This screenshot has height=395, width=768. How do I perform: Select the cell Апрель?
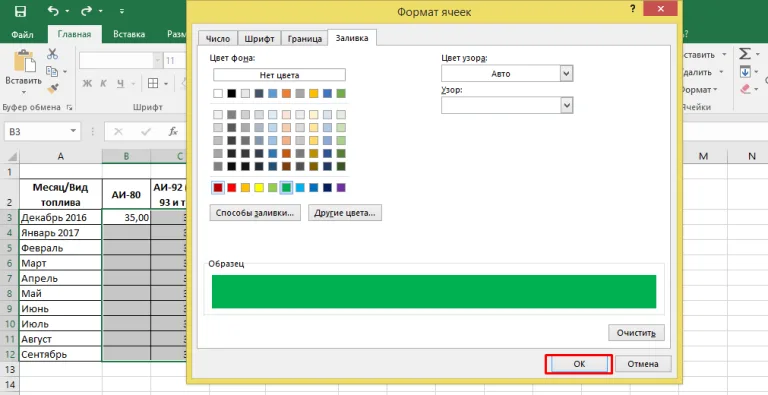point(61,278)
